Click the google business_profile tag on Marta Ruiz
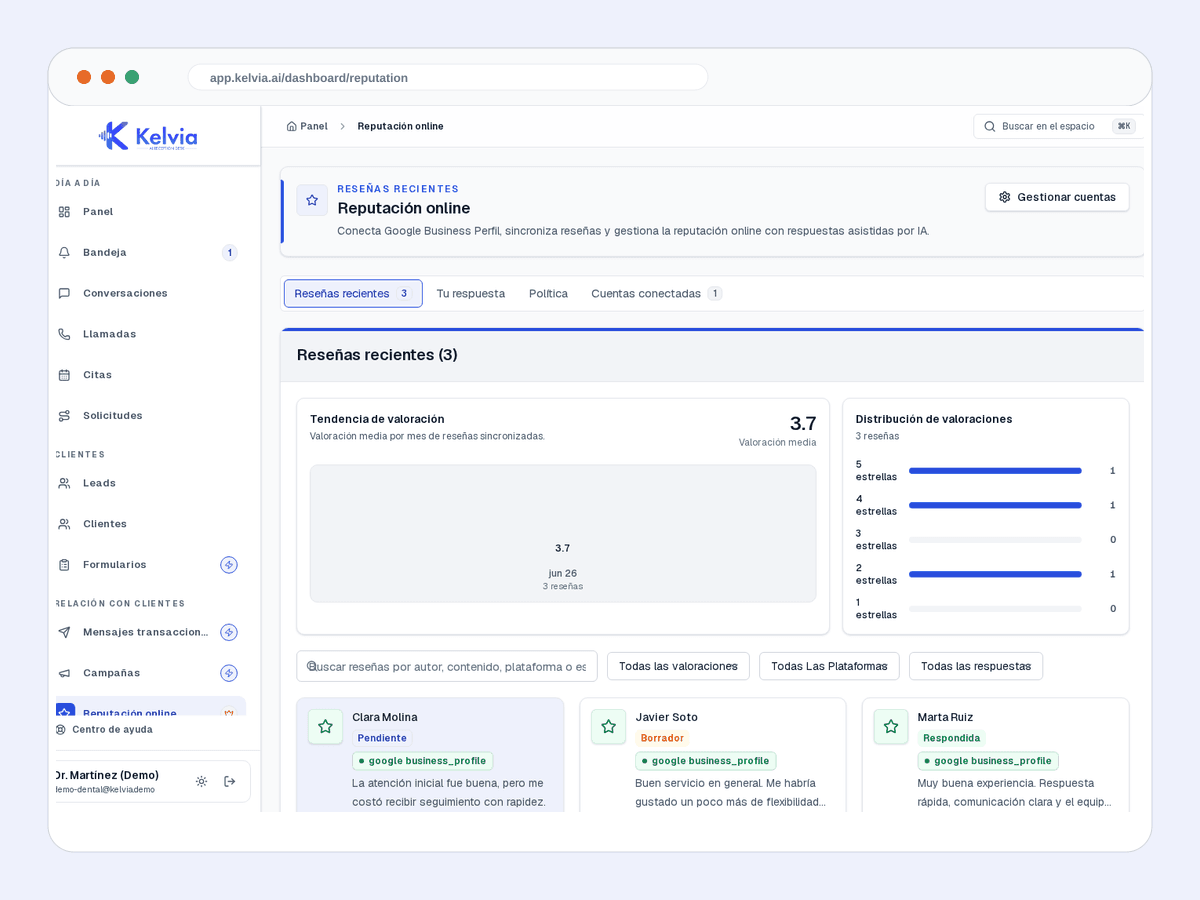Screen dimensions: 1200x900 click(988, 761)
